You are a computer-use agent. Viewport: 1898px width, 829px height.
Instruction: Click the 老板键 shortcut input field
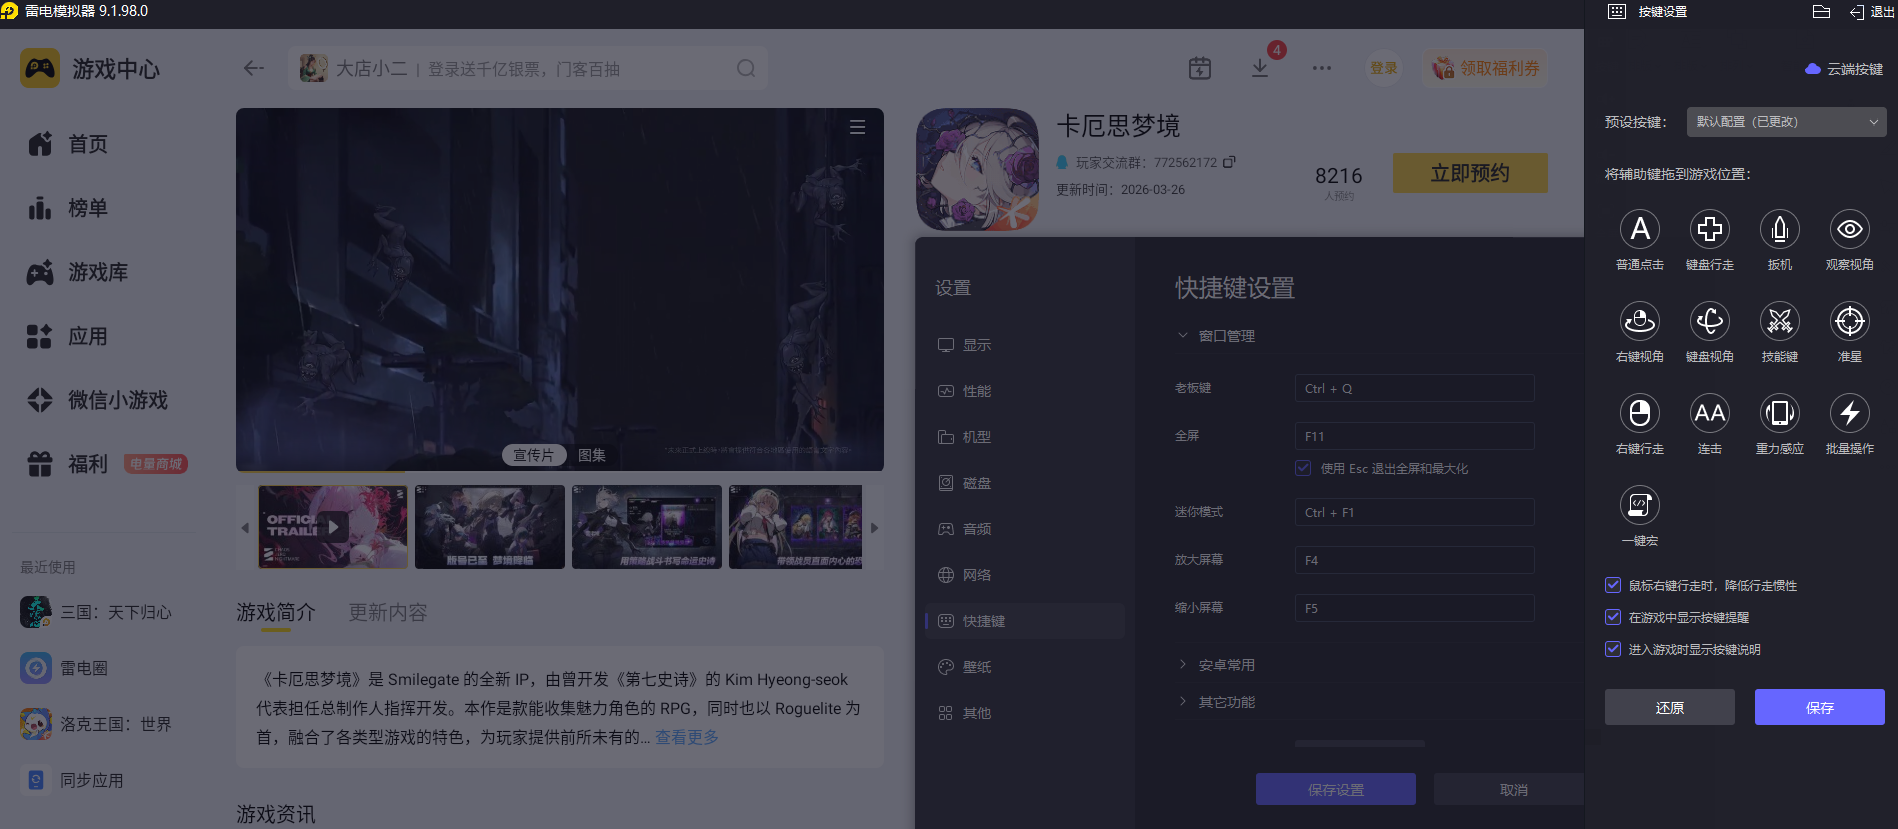(1414, 388)
